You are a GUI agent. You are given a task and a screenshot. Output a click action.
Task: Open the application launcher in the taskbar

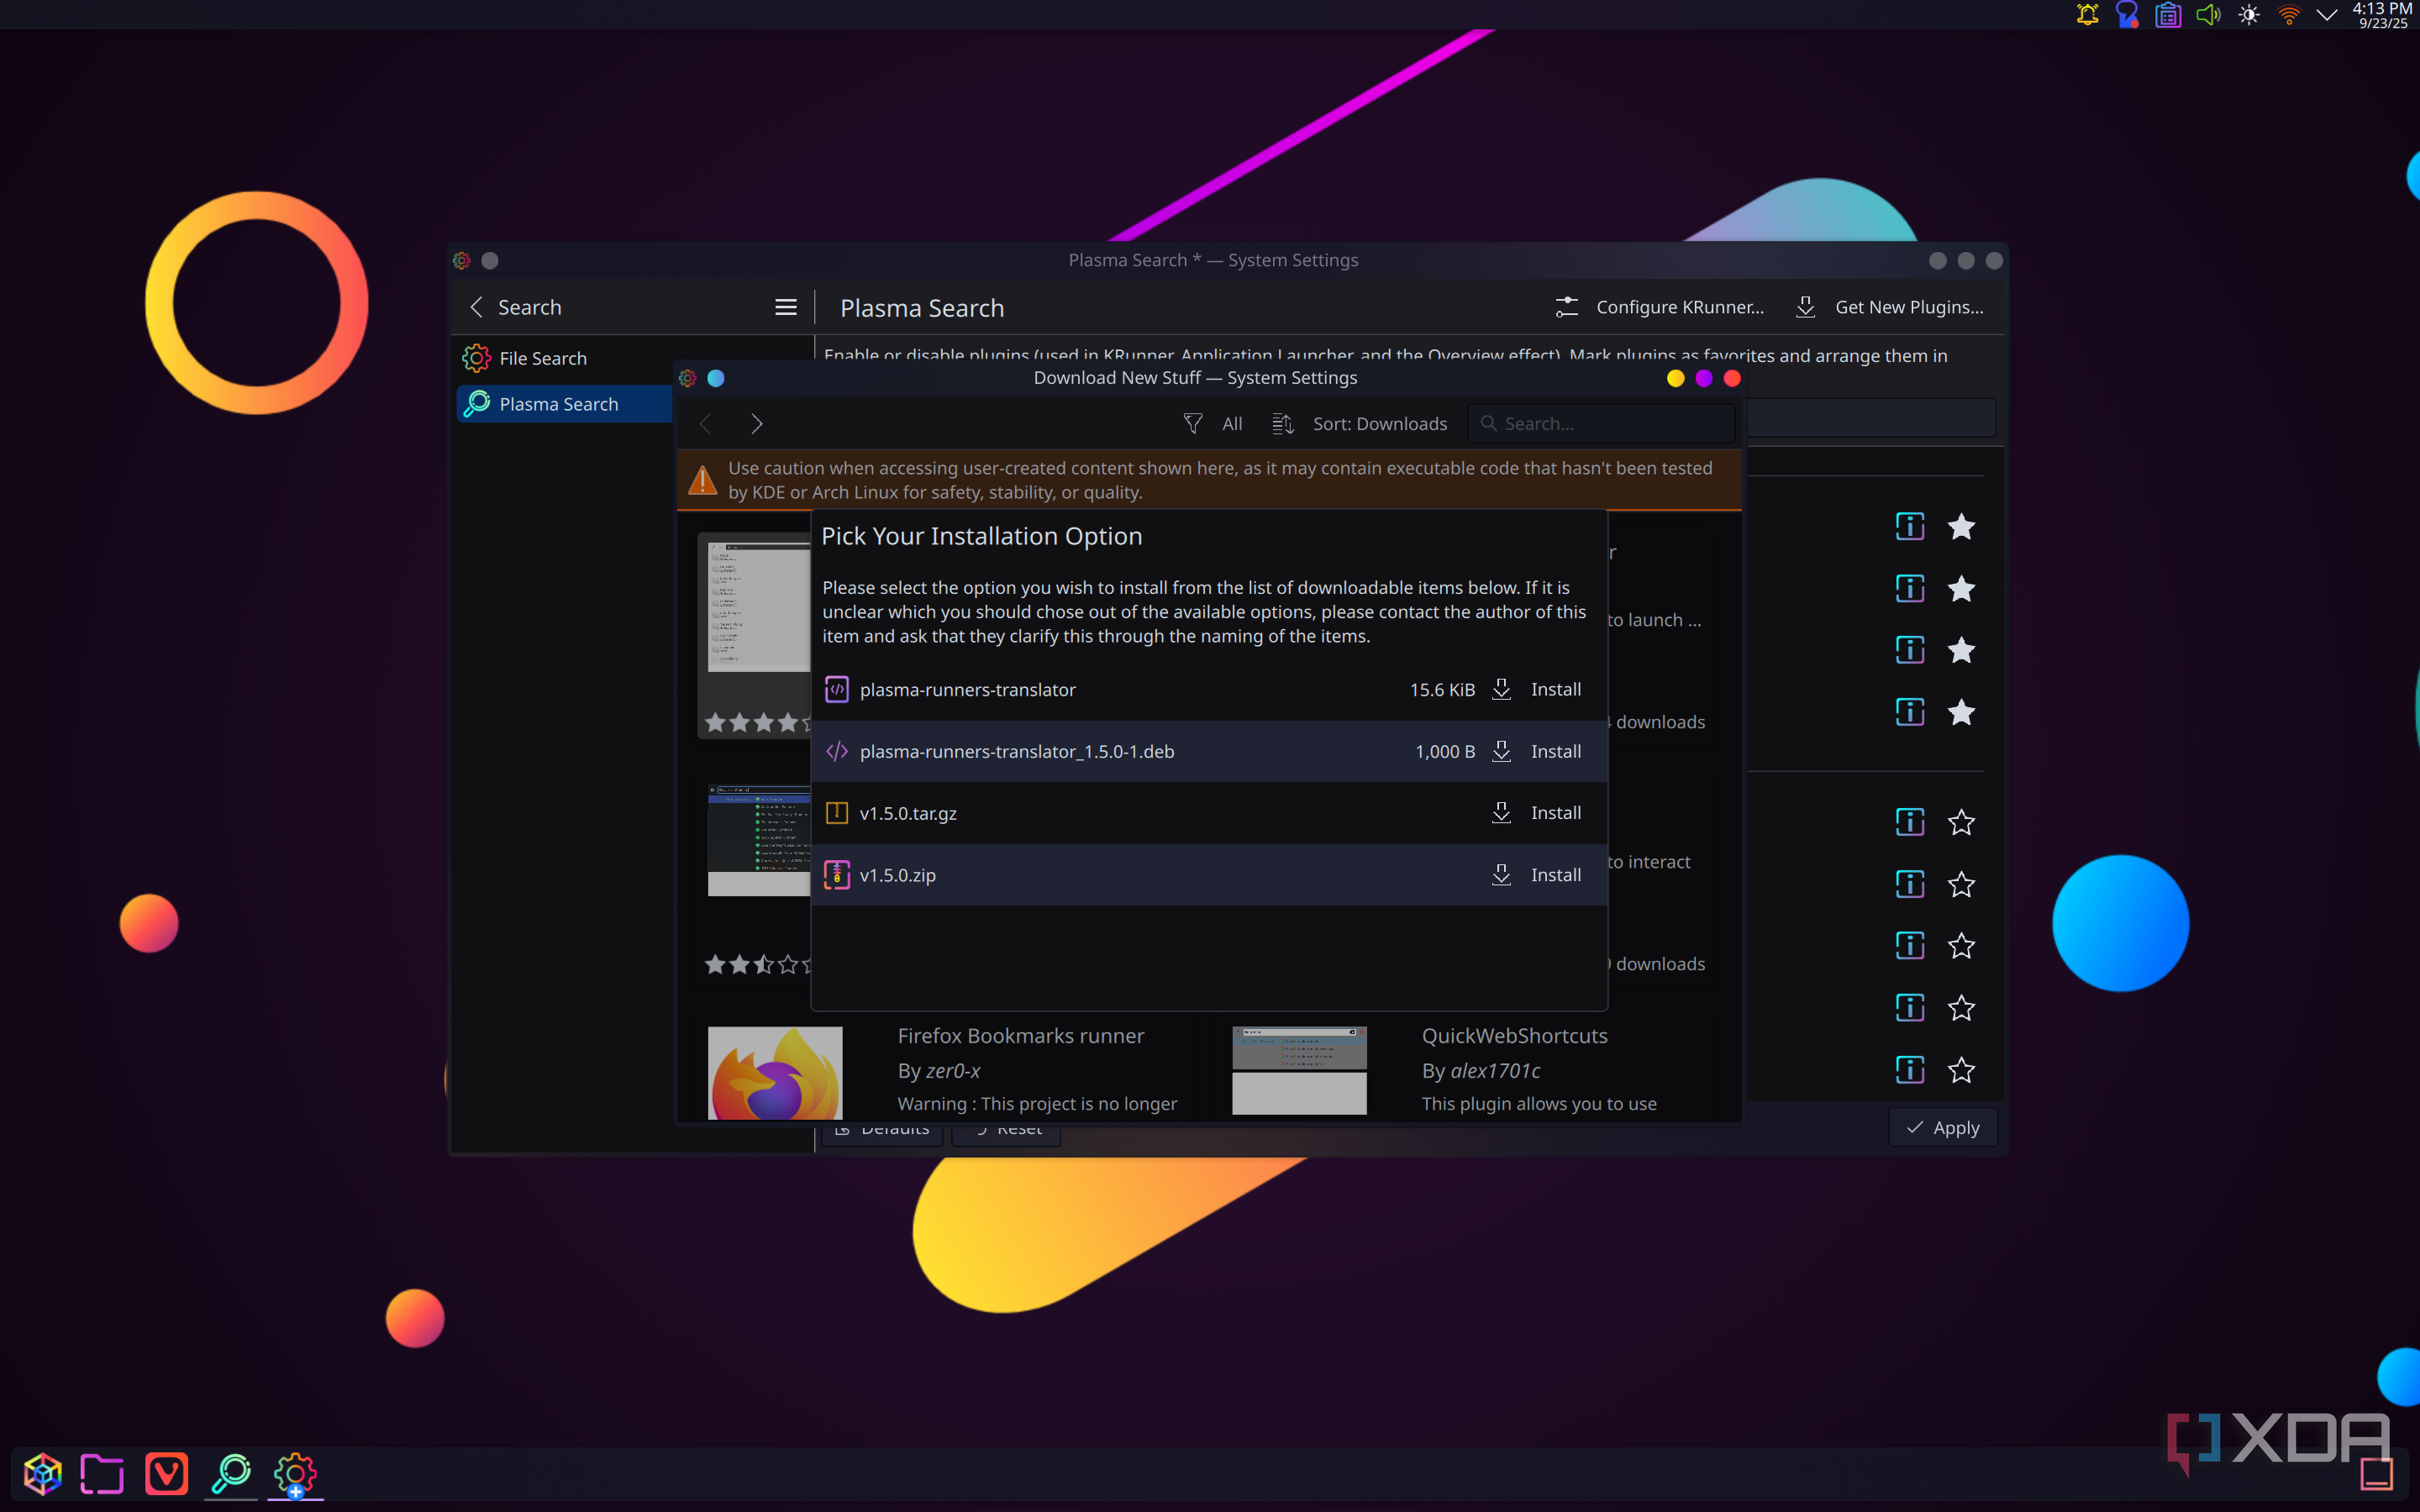click(x=43, y=1473)
